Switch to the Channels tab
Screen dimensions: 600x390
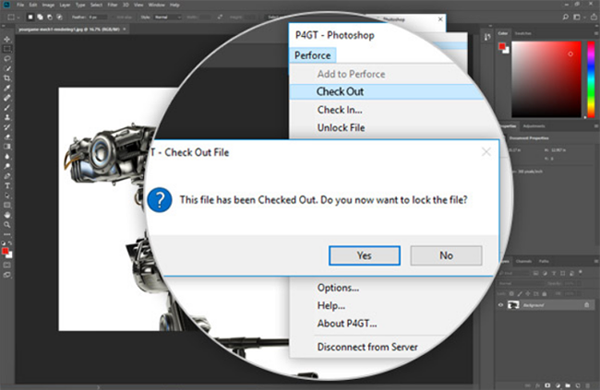click(x=523, y=261)
